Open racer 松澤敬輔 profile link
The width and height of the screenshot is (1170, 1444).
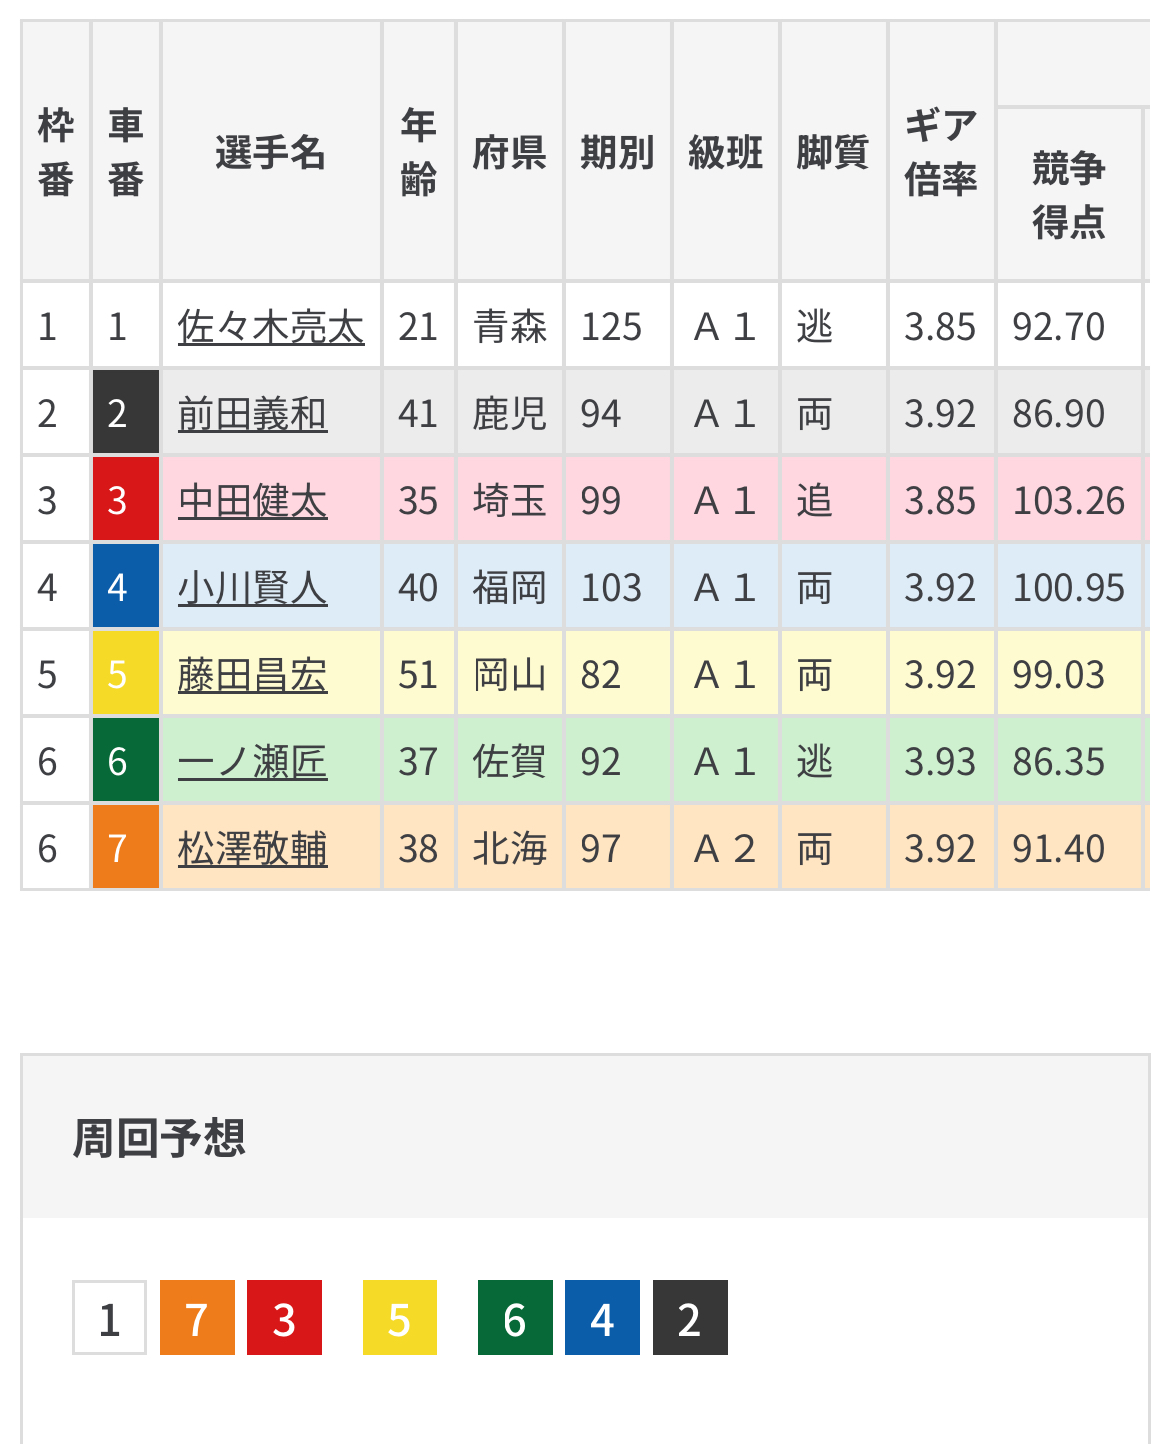click(x=252, y=849)
